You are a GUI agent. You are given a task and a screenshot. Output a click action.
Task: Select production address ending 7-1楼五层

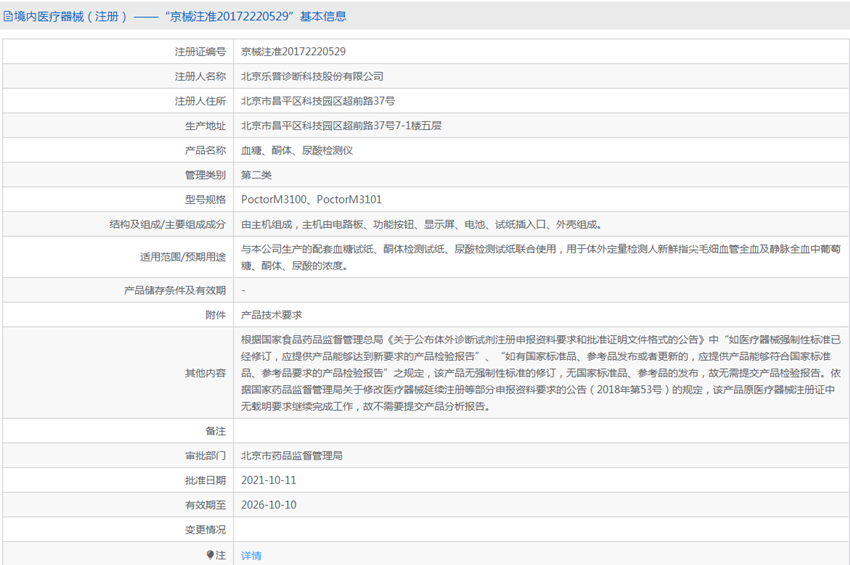(x=342, y=126)
